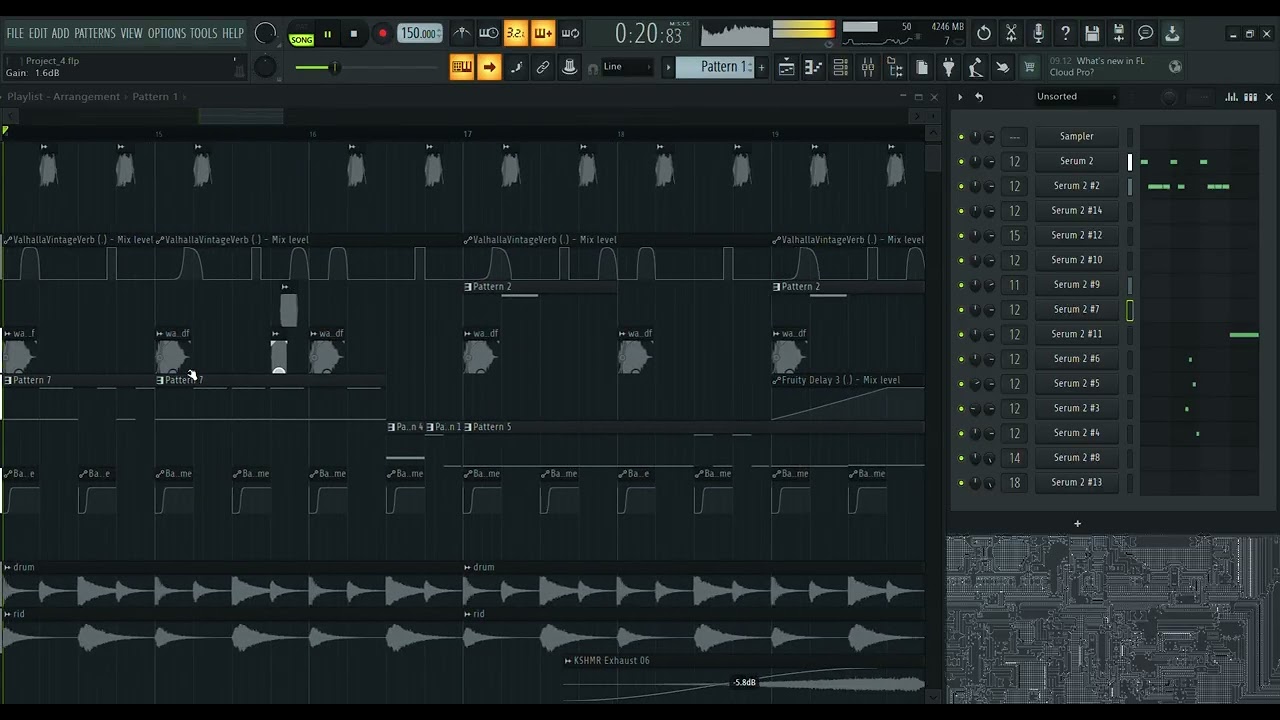Toggle the metronome
1280x720 pixels.
[461, 33]
